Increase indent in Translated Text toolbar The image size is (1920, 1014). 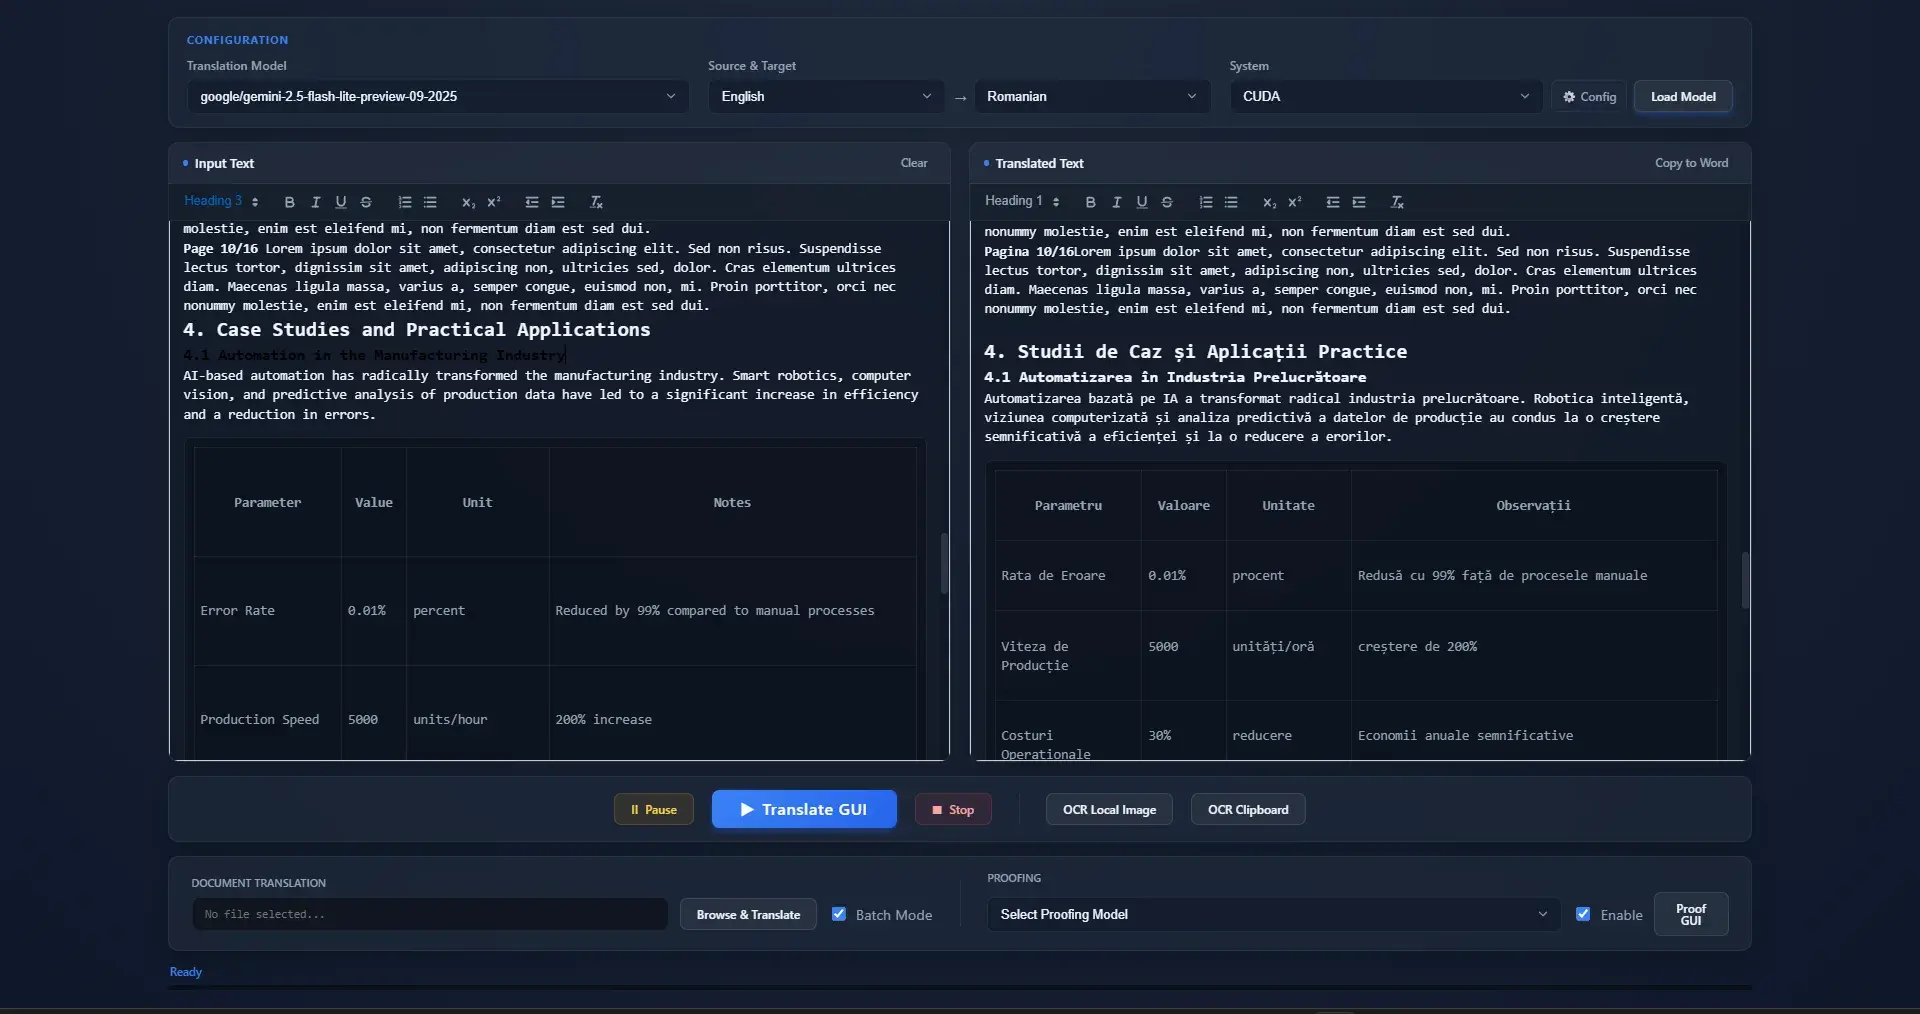(1359, 202)
